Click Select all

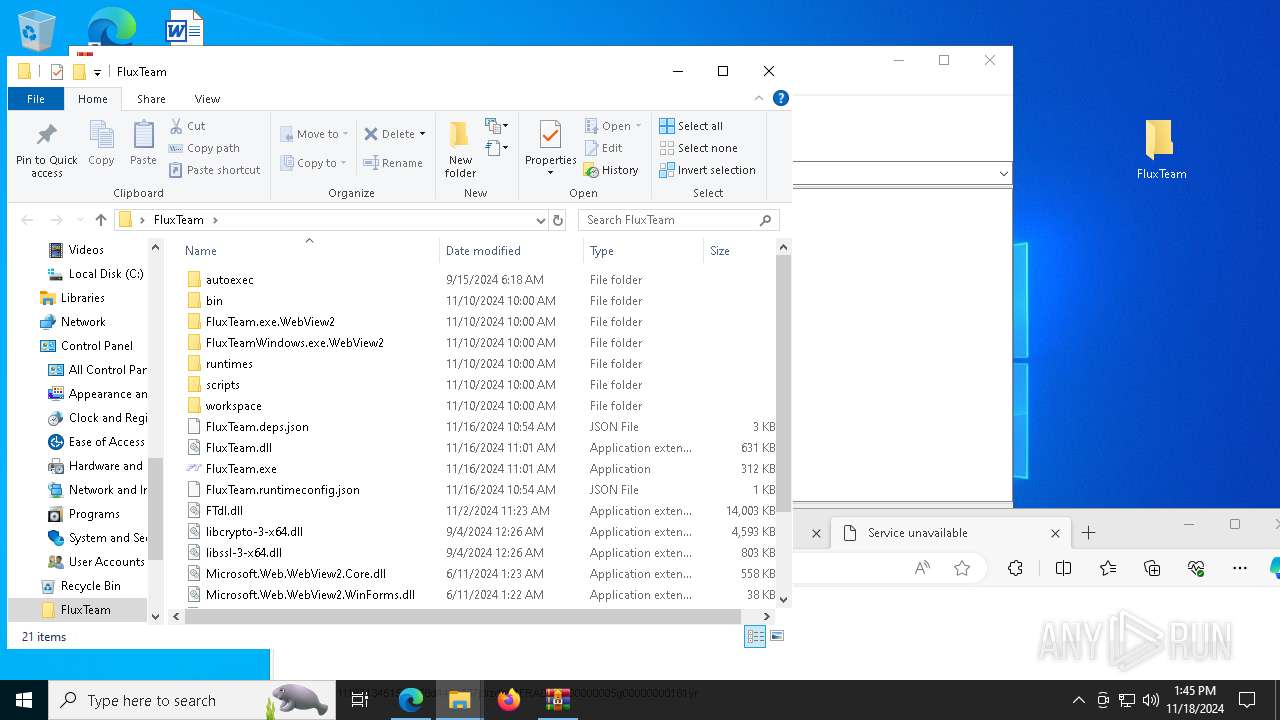point(691,126)
